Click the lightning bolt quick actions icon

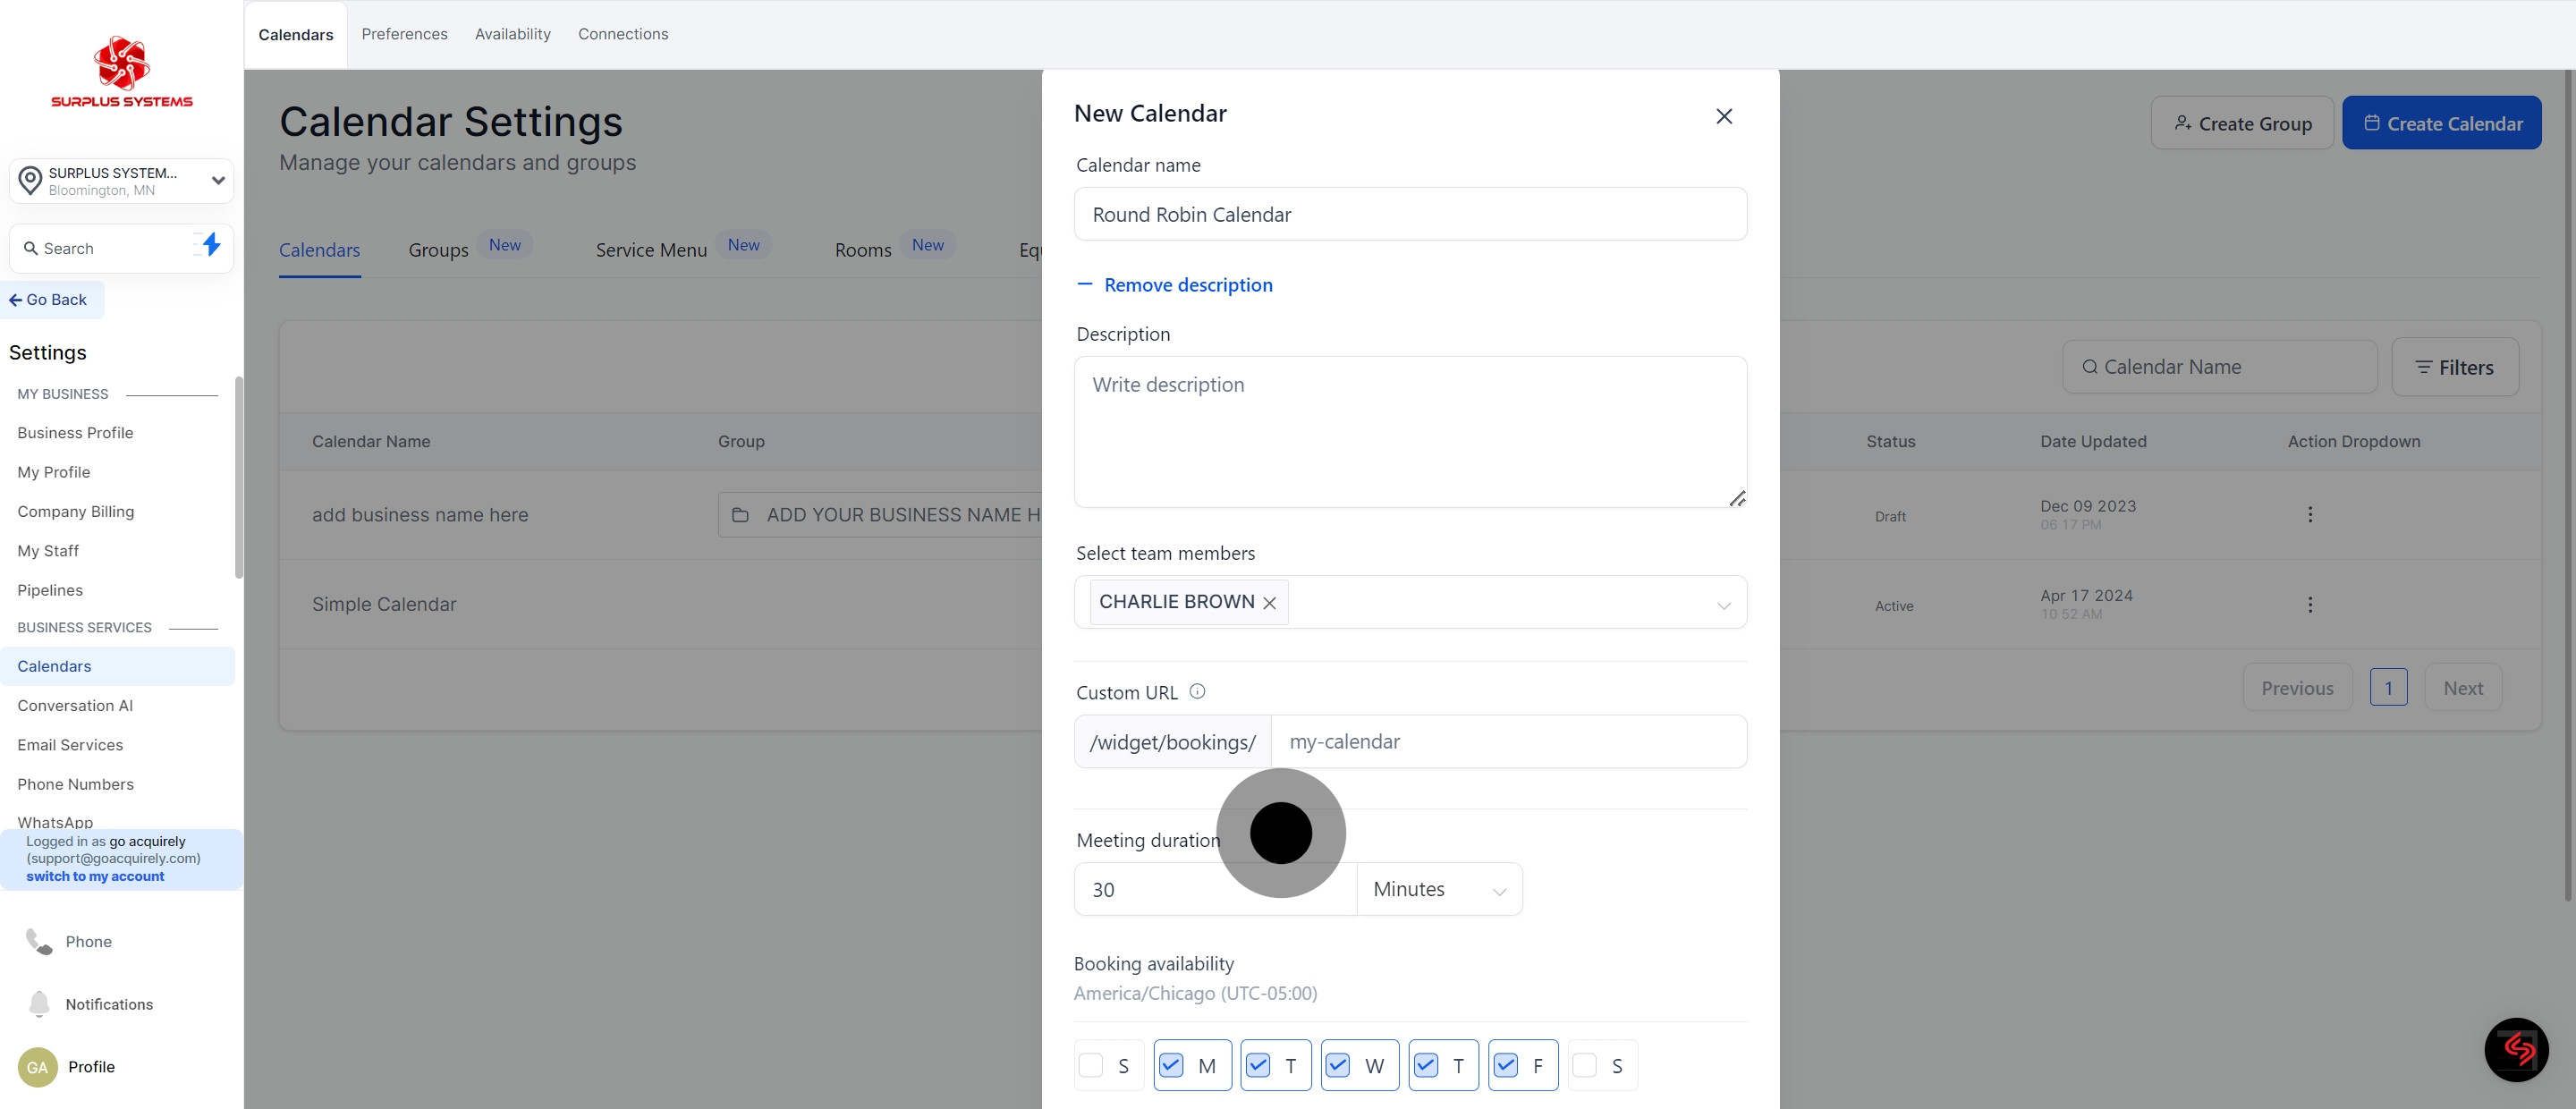tap(210, 245)
